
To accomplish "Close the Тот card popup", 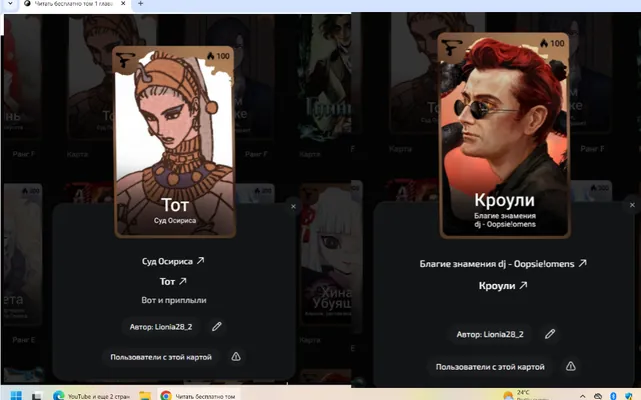I will tap(293, 207).
